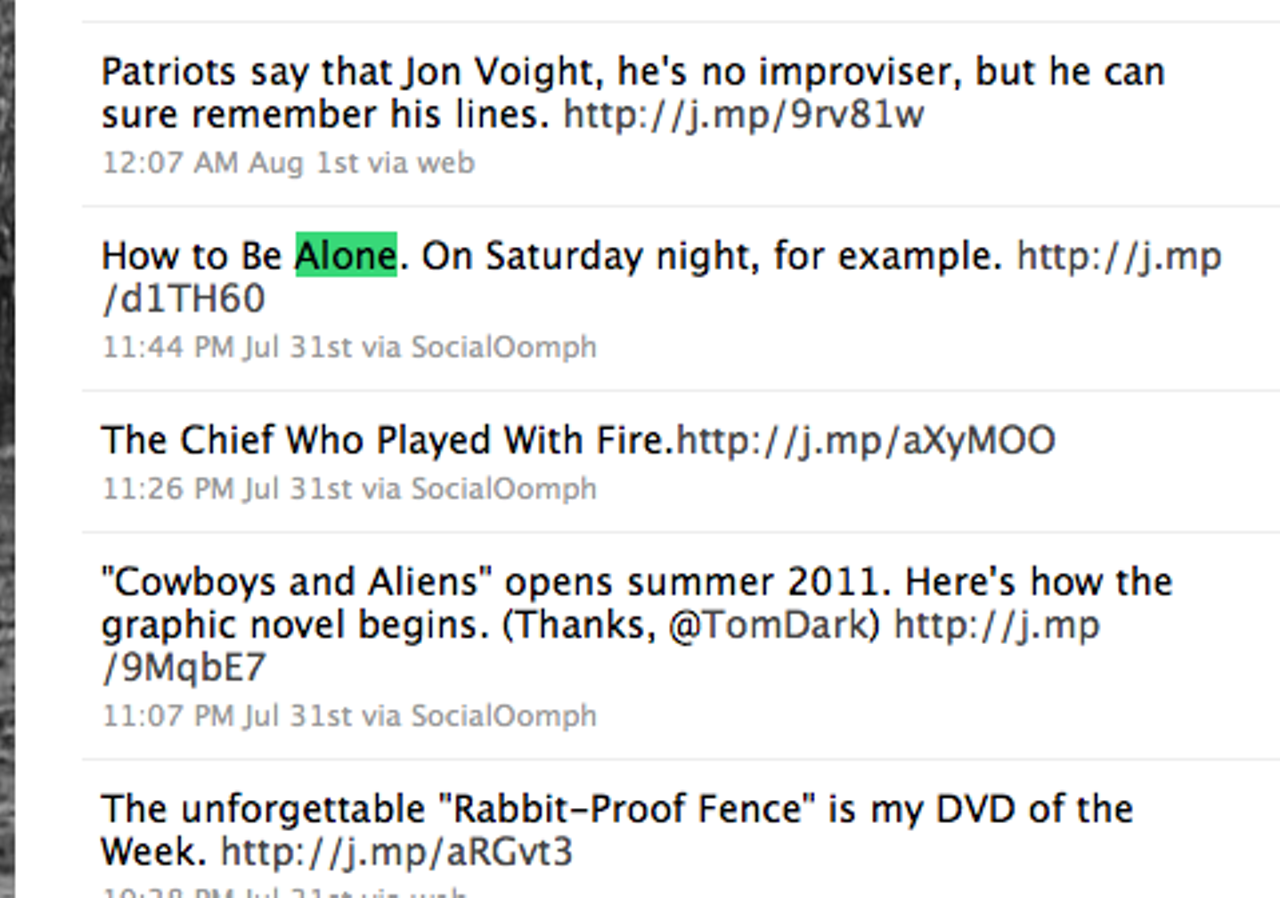Open SocialOomph source under How to Be Alone tweet

click(x=504, y=347)
